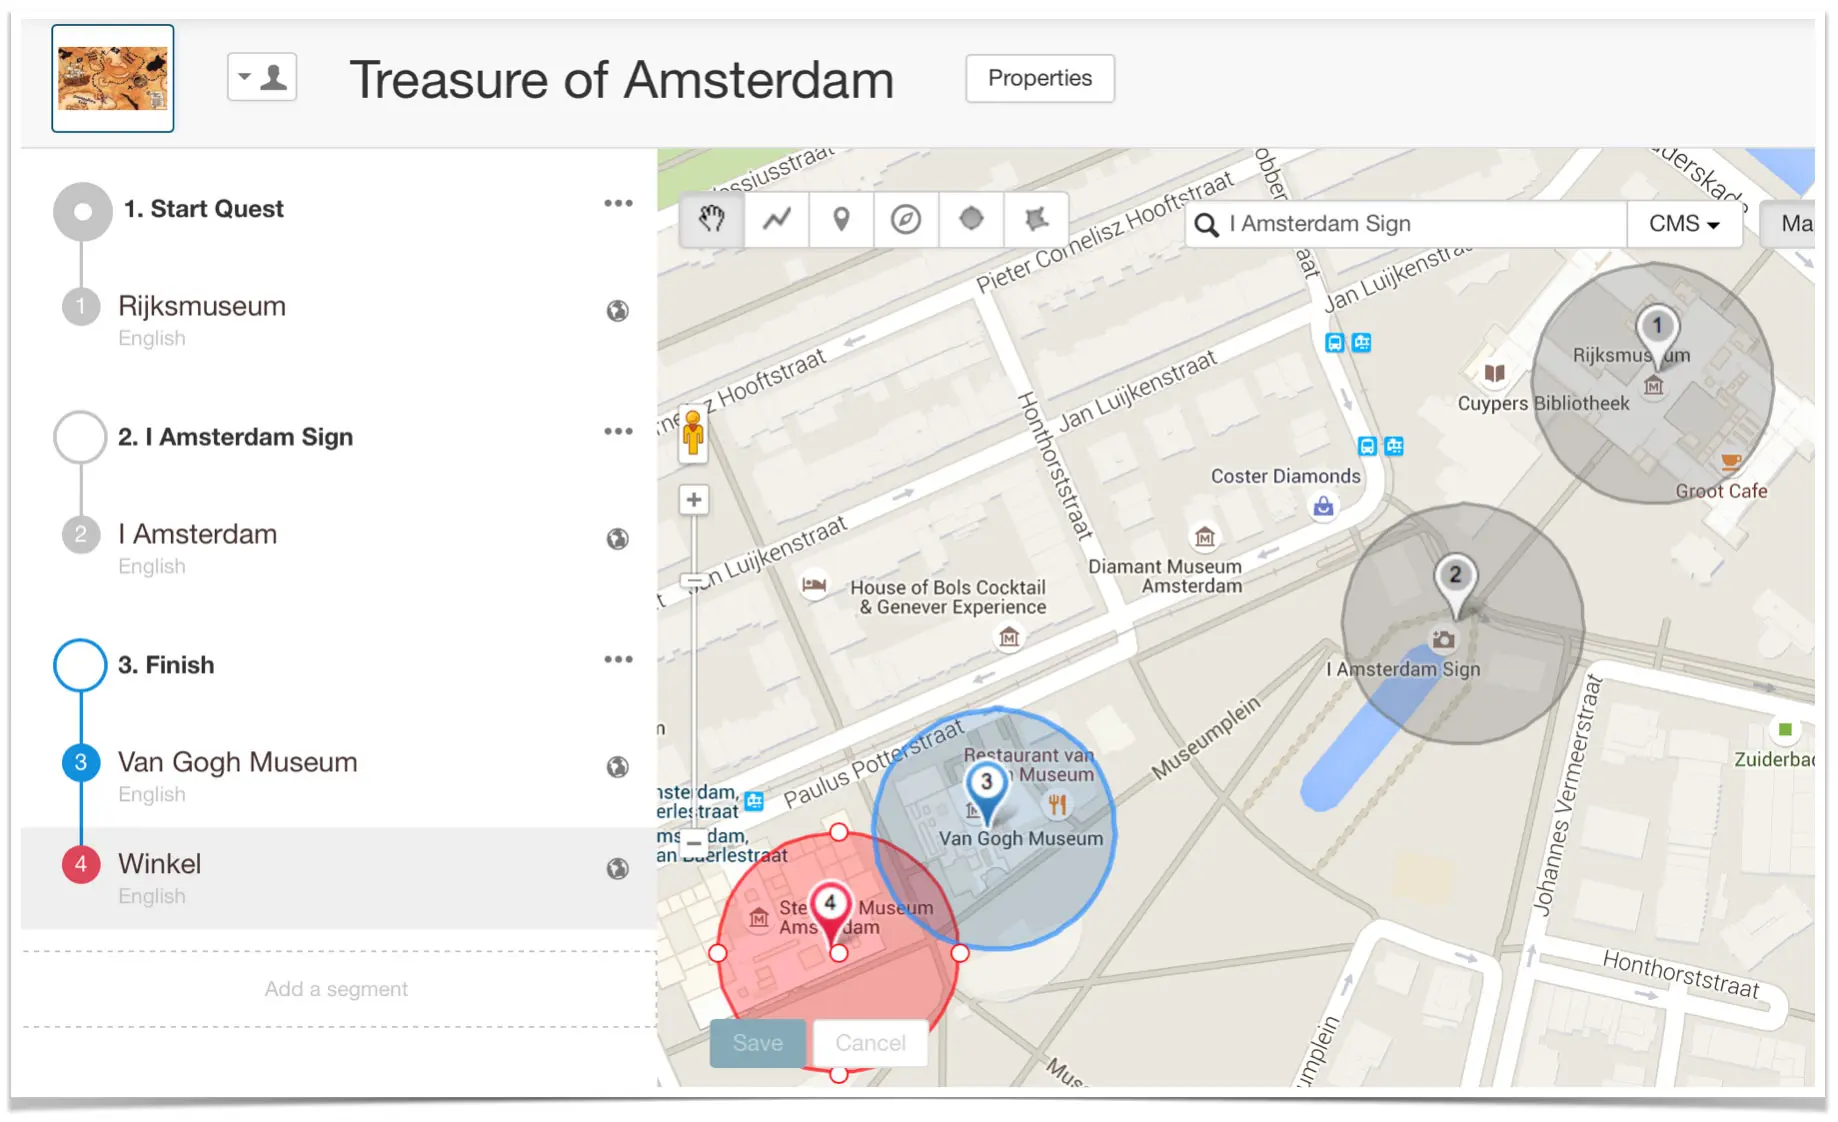Click map marker 1 at Rijksmuseum

coord(1657,334)
